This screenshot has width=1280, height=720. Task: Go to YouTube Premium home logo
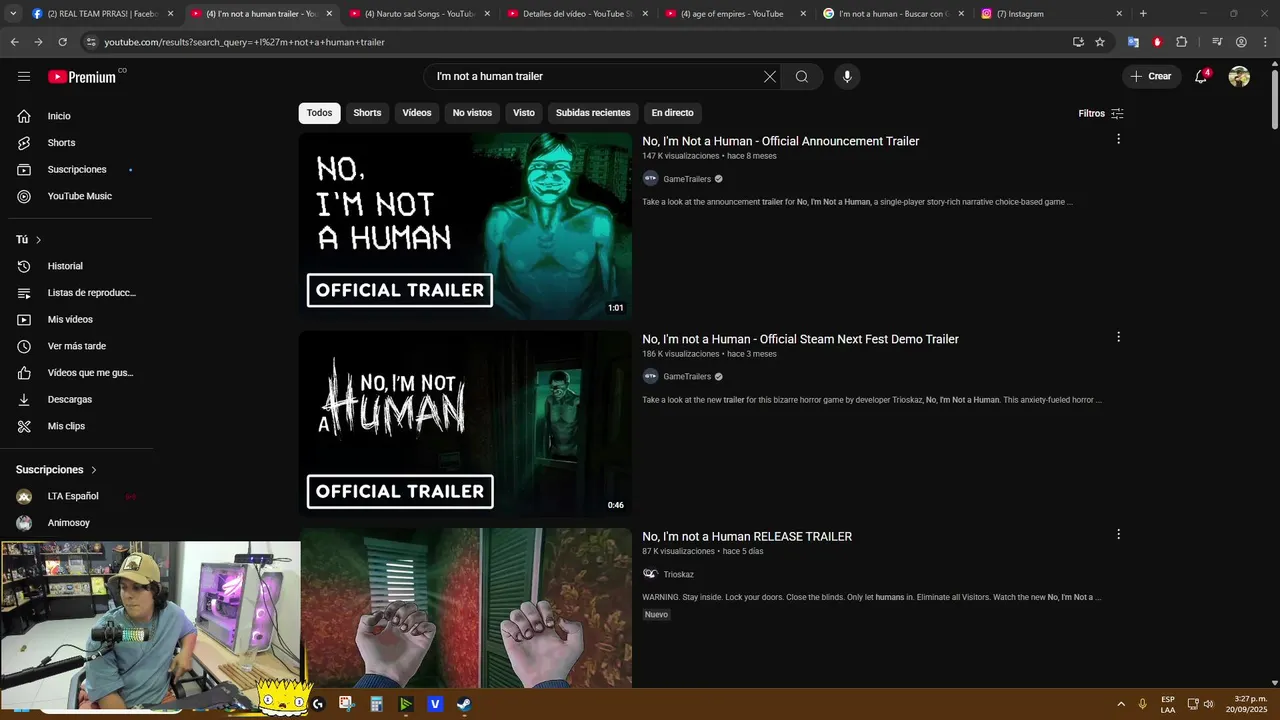(x=84, y=77)
